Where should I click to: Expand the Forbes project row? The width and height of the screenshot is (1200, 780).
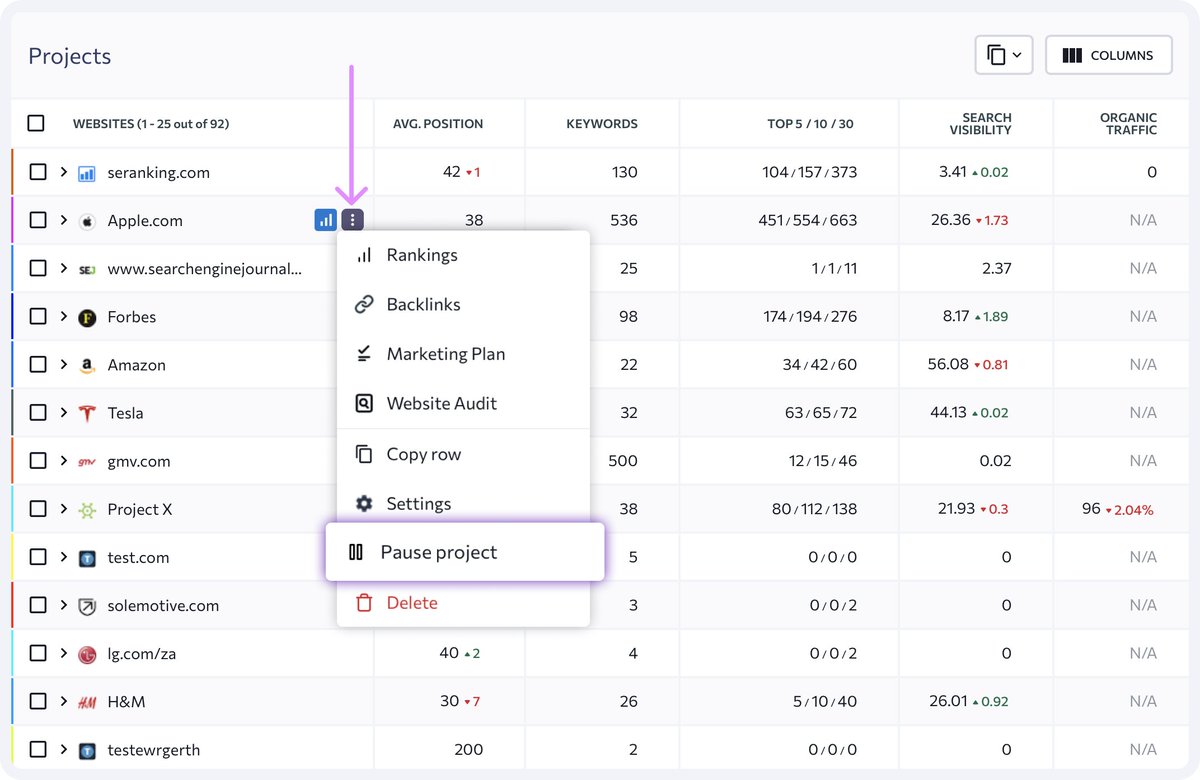point(64,316)
